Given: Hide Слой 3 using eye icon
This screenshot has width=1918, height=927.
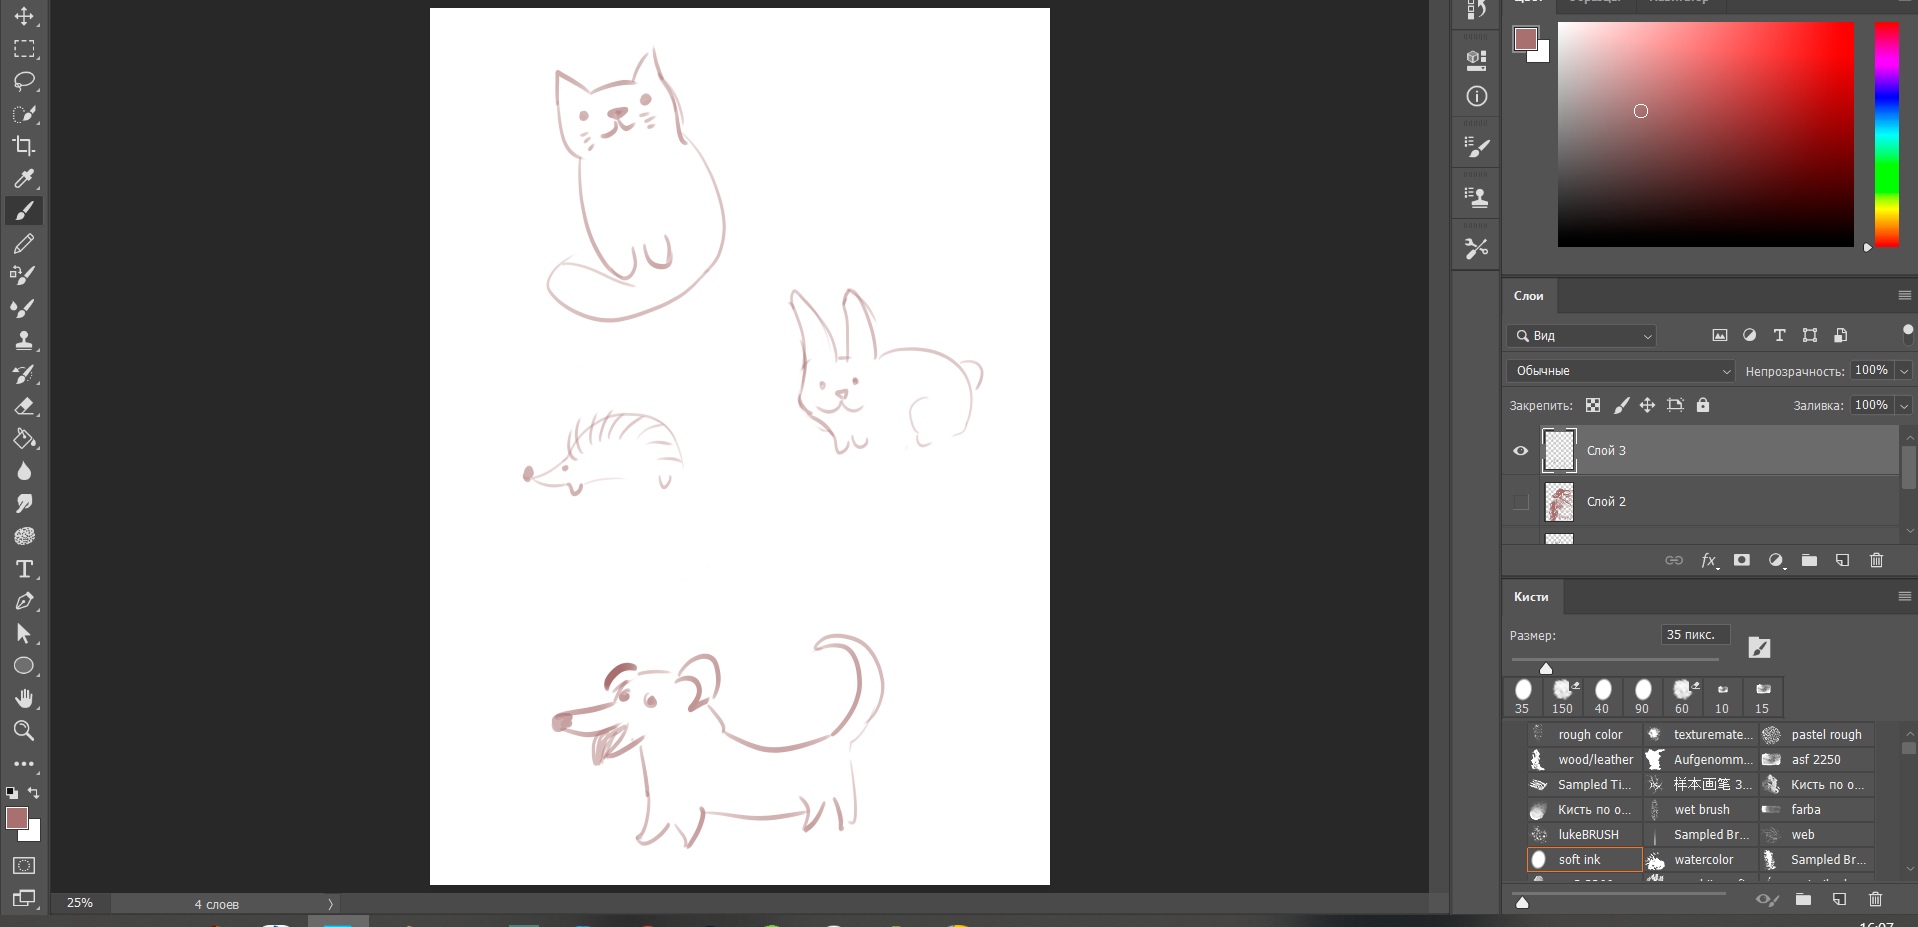Looking at the screenshot, I should pyautogui.click(x=1521, y=451).
